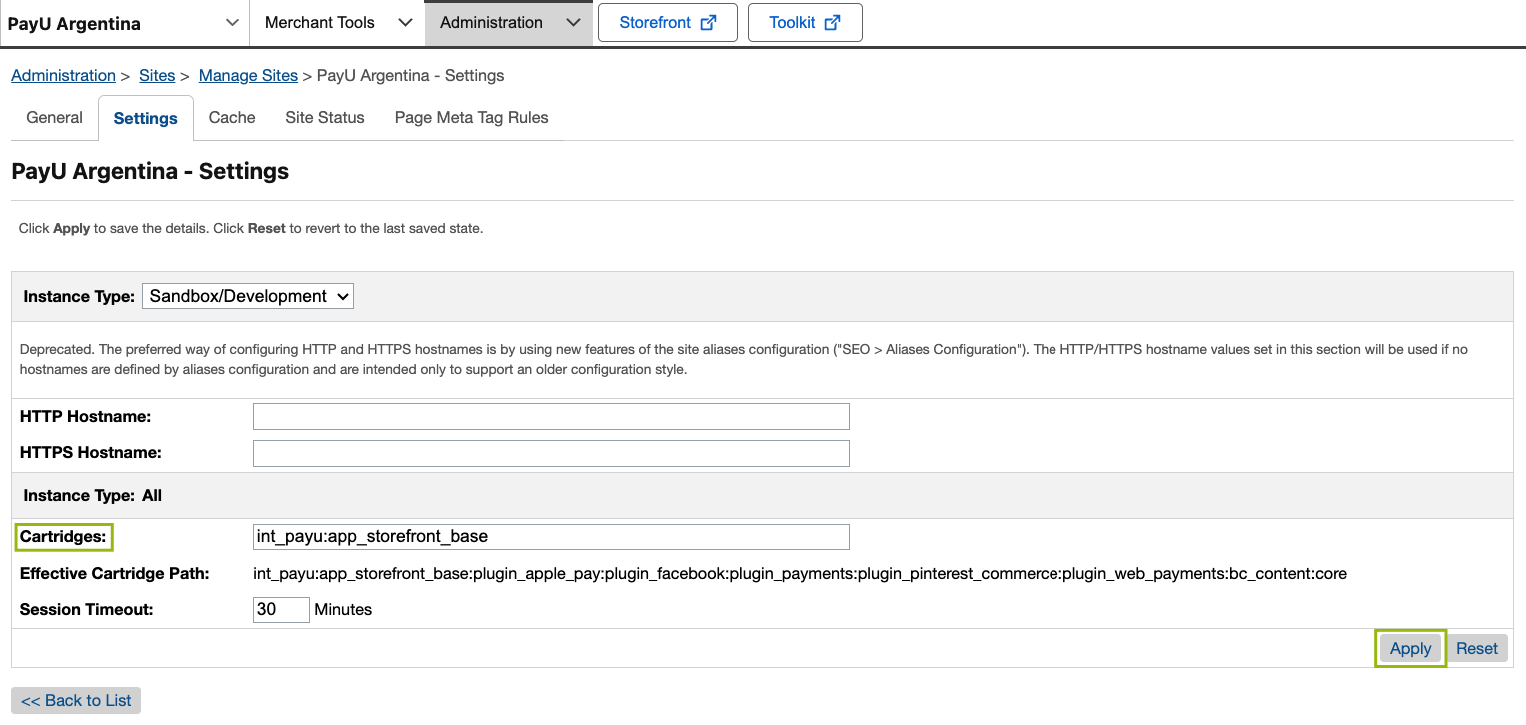This screenshot has height=725, width=1526.
Task: Click the Session Timeout minutes field
Action: (x=281, y=609)
